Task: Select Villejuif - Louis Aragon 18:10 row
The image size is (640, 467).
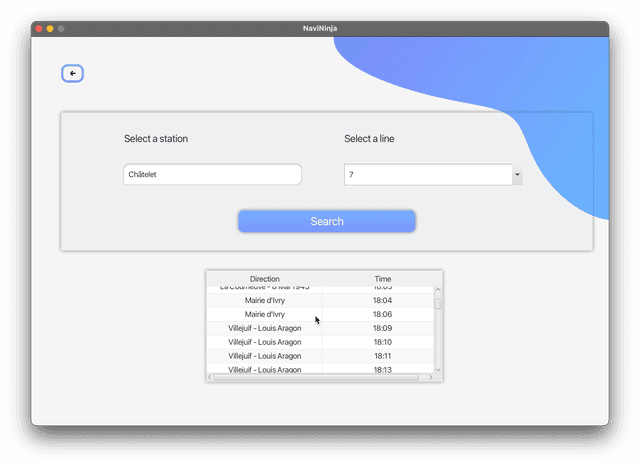Action: pos(320,342)
